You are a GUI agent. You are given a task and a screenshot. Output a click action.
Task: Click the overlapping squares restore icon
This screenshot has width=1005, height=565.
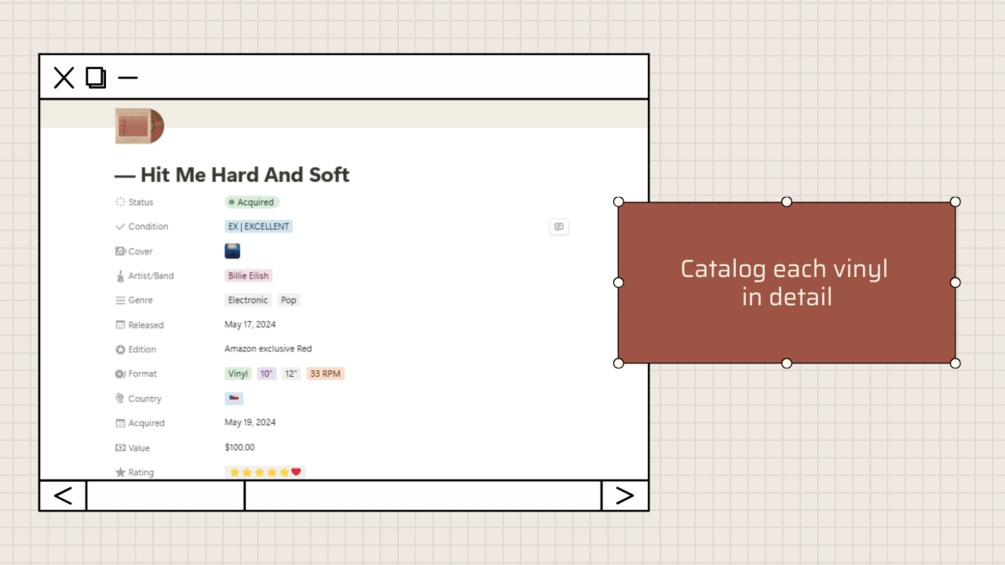[x=96, y=78]
